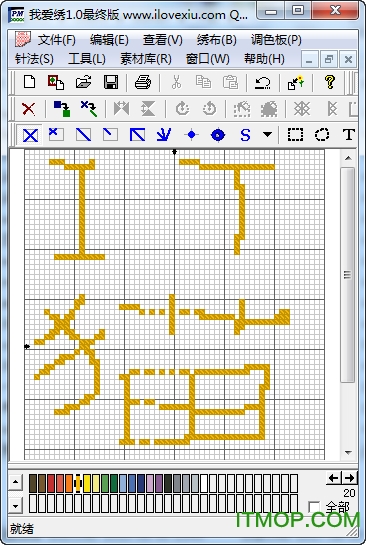Select the rectangular selection tool

[295, 135]
